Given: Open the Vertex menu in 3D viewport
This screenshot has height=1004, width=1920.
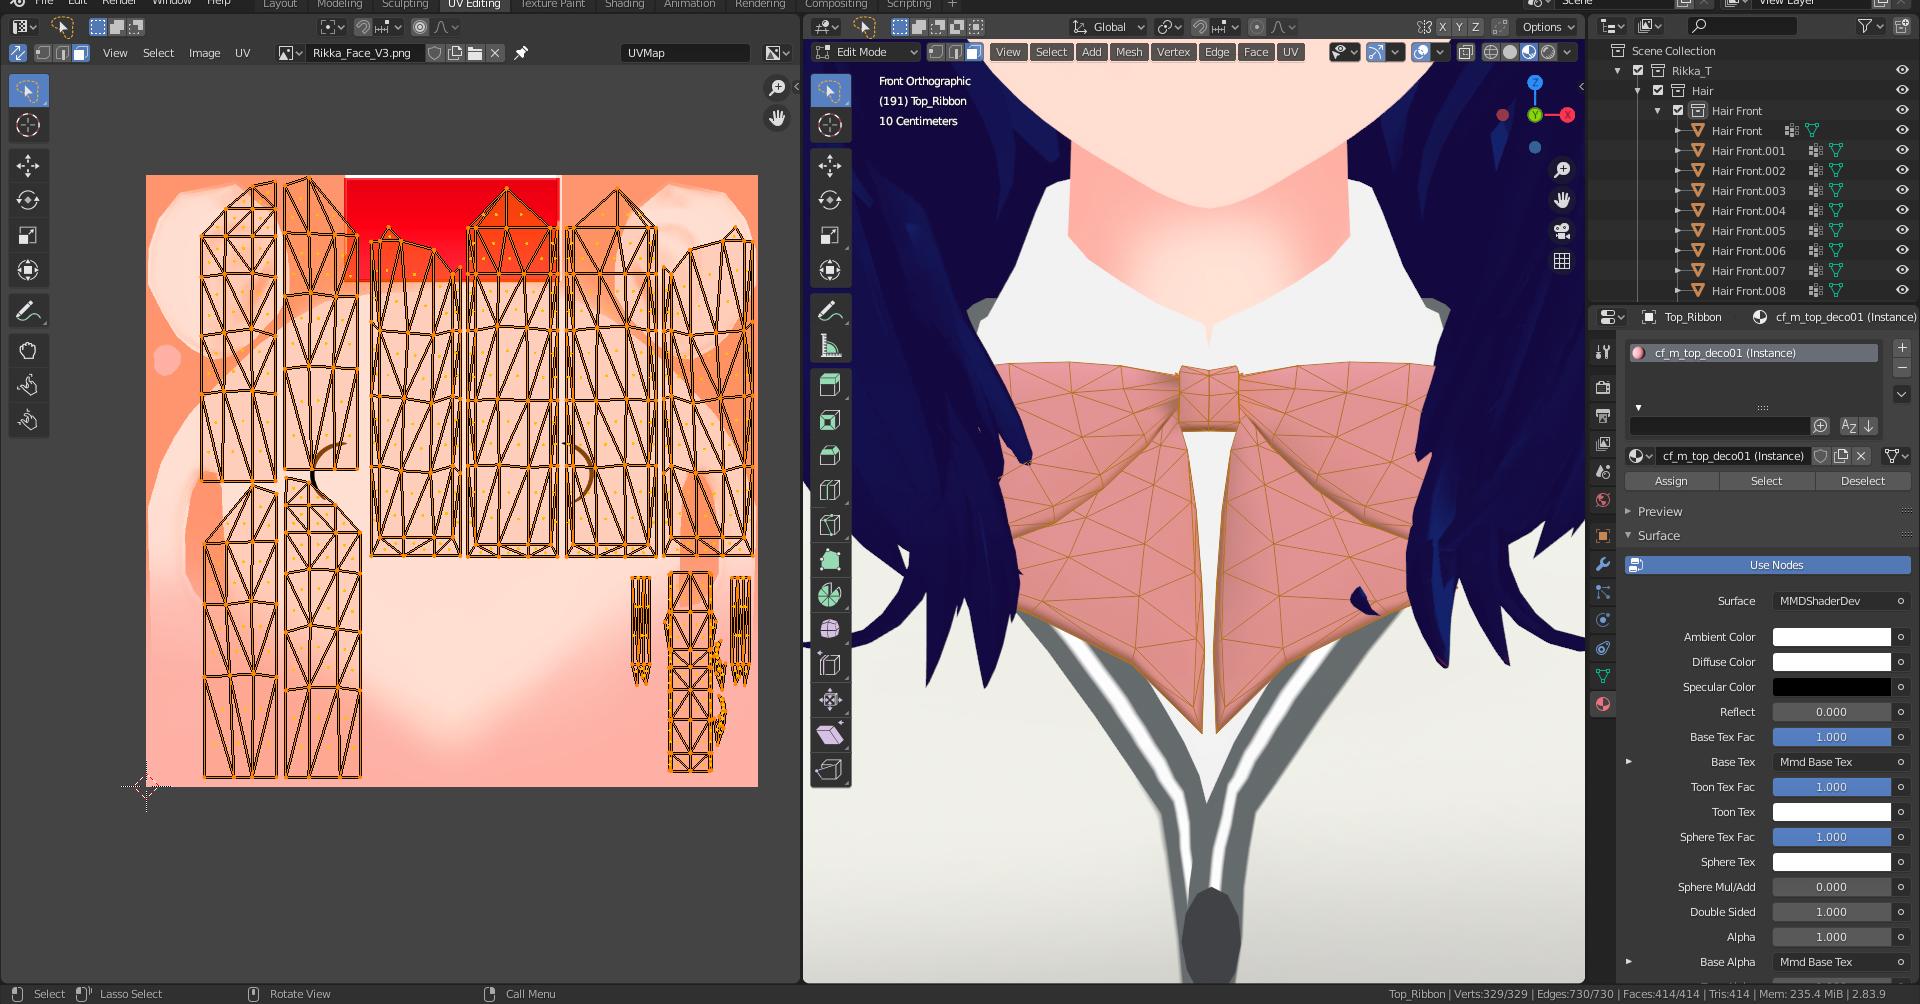Looking at the screenshot, I should [x=1173, y=52].
